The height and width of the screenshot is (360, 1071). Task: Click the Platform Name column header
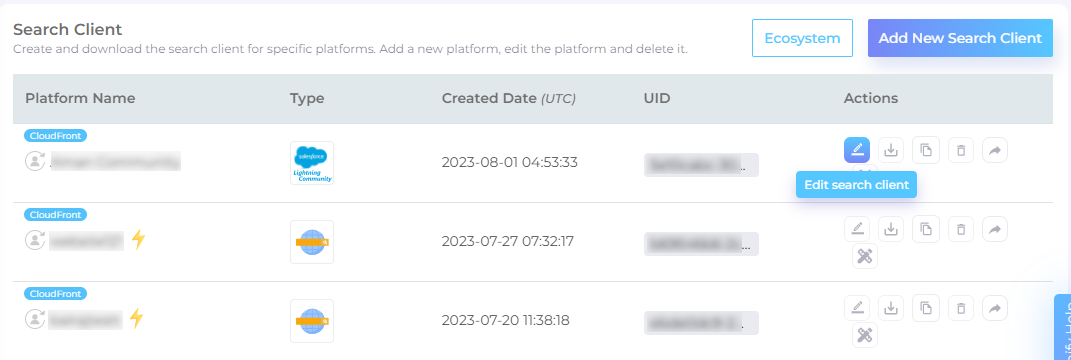(80, 98)
